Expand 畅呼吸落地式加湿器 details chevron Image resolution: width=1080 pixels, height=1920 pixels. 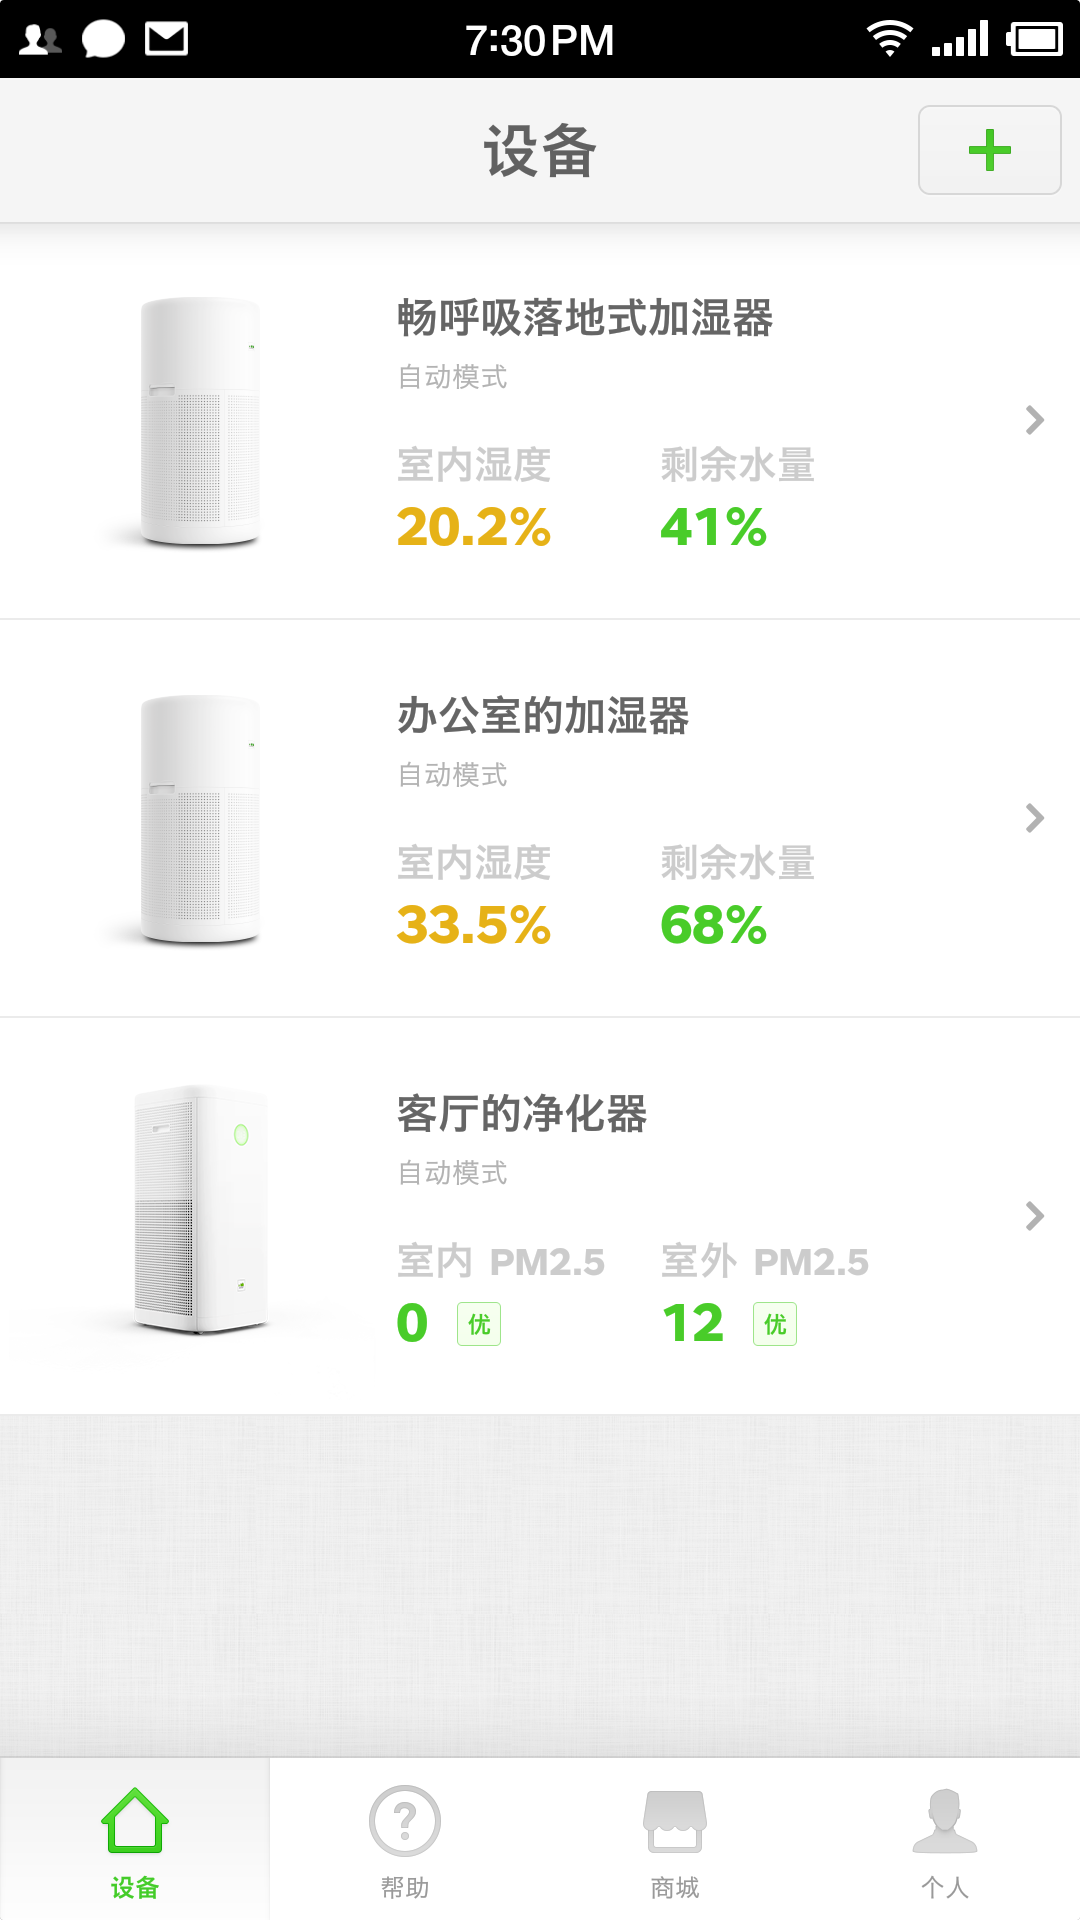pyautogui.click(x=1035, y=420)
